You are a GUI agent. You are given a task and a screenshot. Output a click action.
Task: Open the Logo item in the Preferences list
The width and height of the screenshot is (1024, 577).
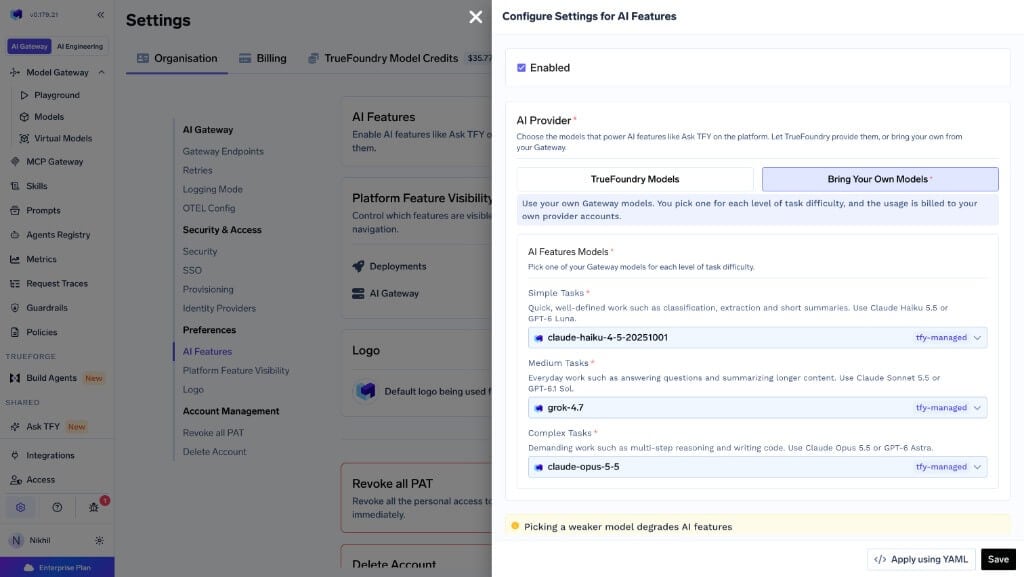pyautogui.click(x=193, y=389)
